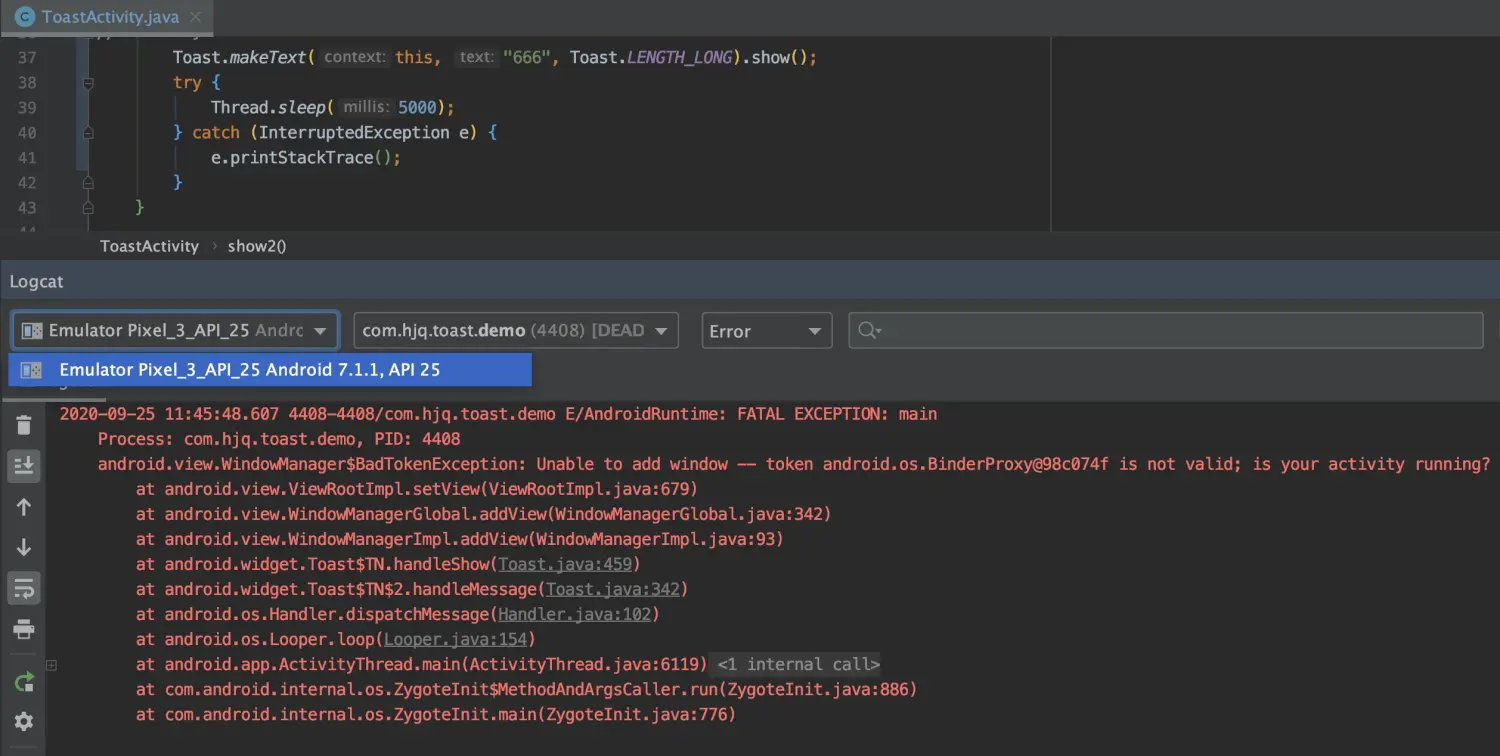Expand the <1 internal call> fold label
This screenshot has width=1500, height=756.
tap(799, 665)
